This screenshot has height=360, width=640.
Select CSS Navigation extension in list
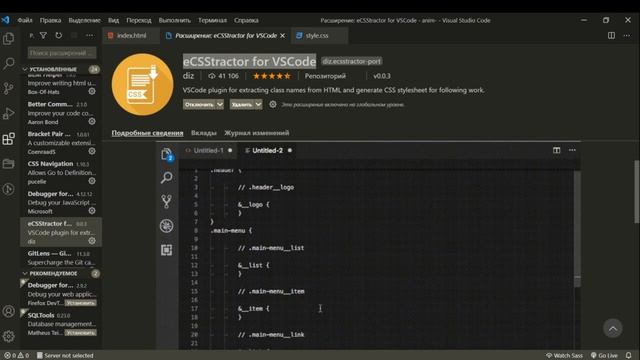[61, 172]
